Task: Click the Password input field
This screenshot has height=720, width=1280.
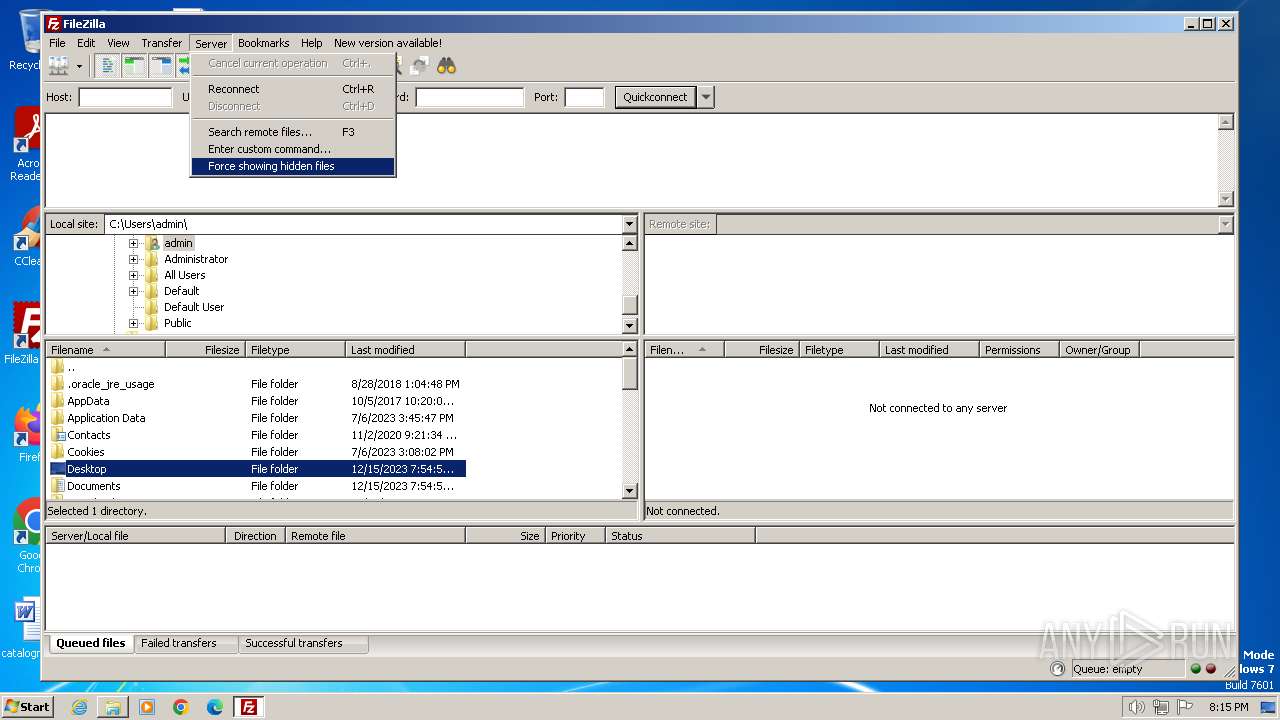Action: tap(469, 97)
